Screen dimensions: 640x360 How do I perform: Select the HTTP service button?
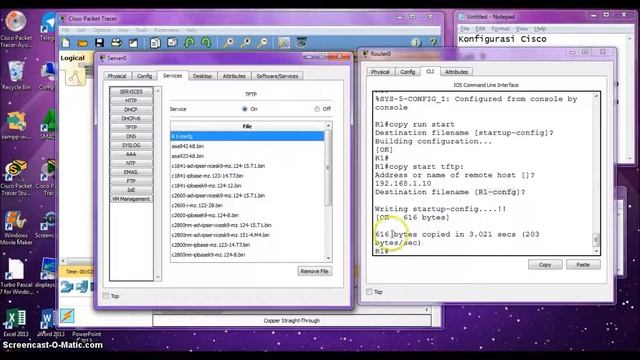tap(131, 100)
